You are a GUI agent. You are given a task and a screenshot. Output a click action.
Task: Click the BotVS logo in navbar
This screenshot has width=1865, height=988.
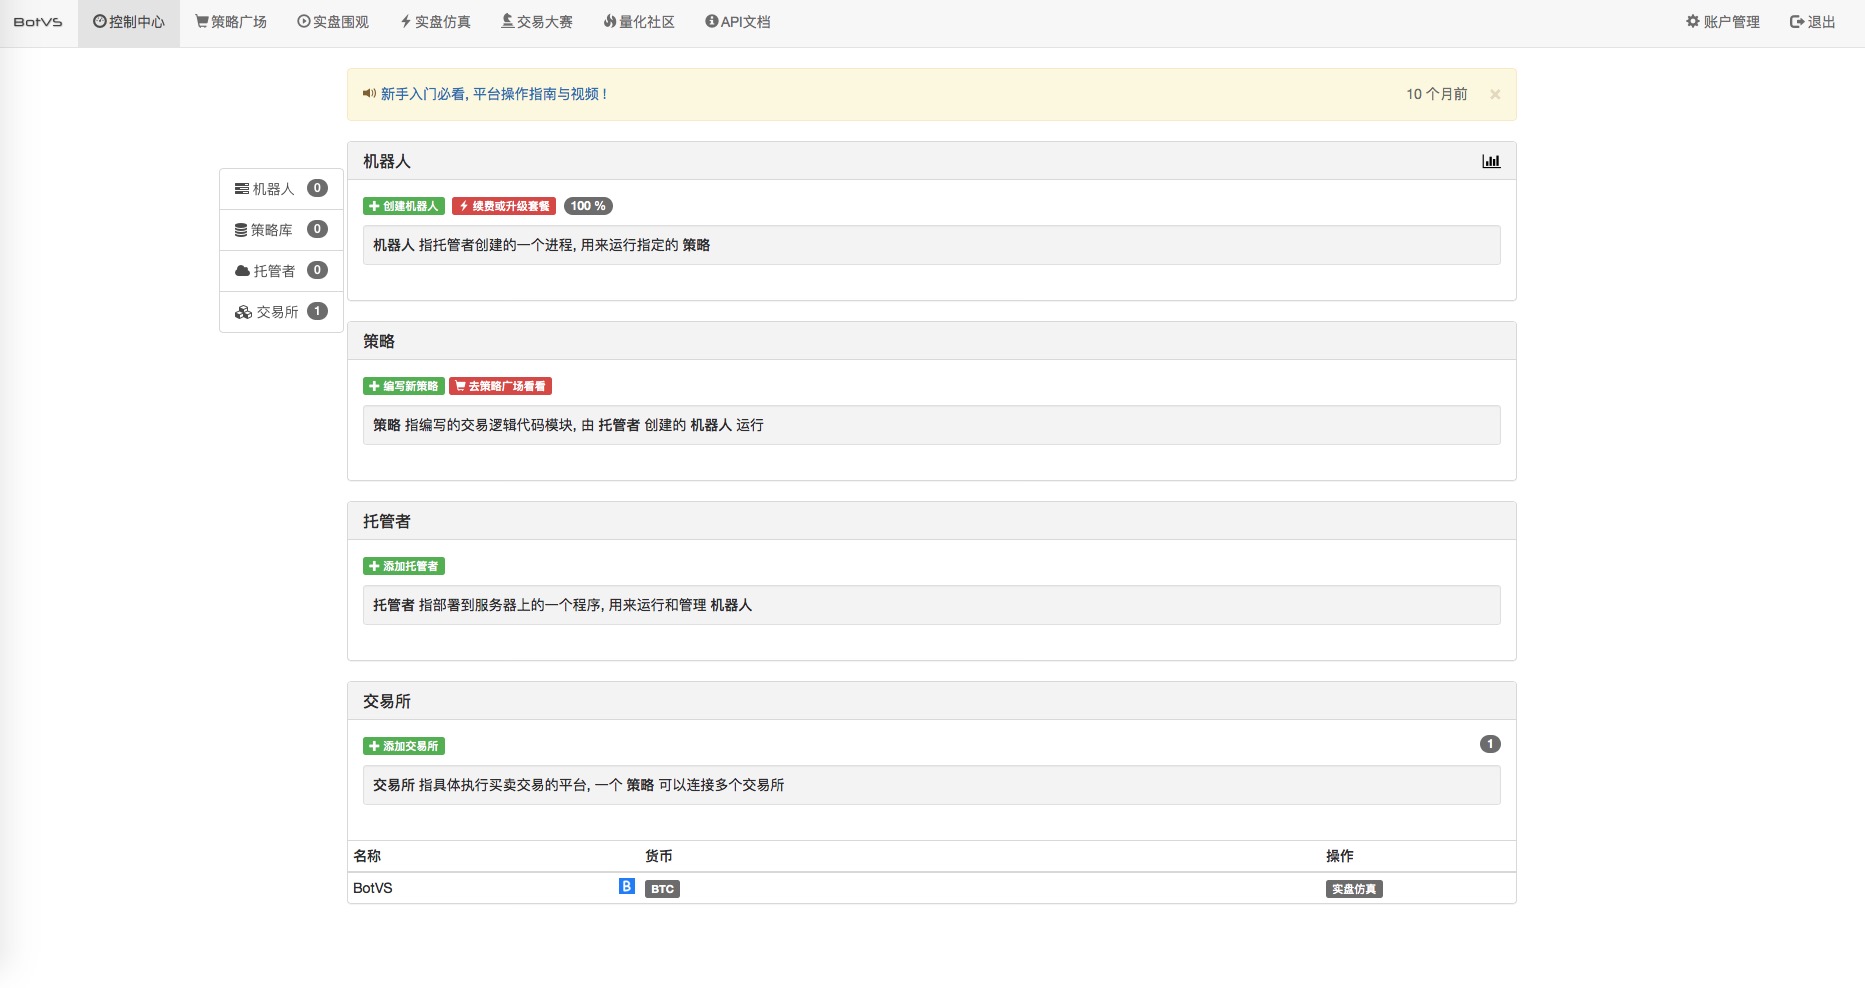(38, 22)
